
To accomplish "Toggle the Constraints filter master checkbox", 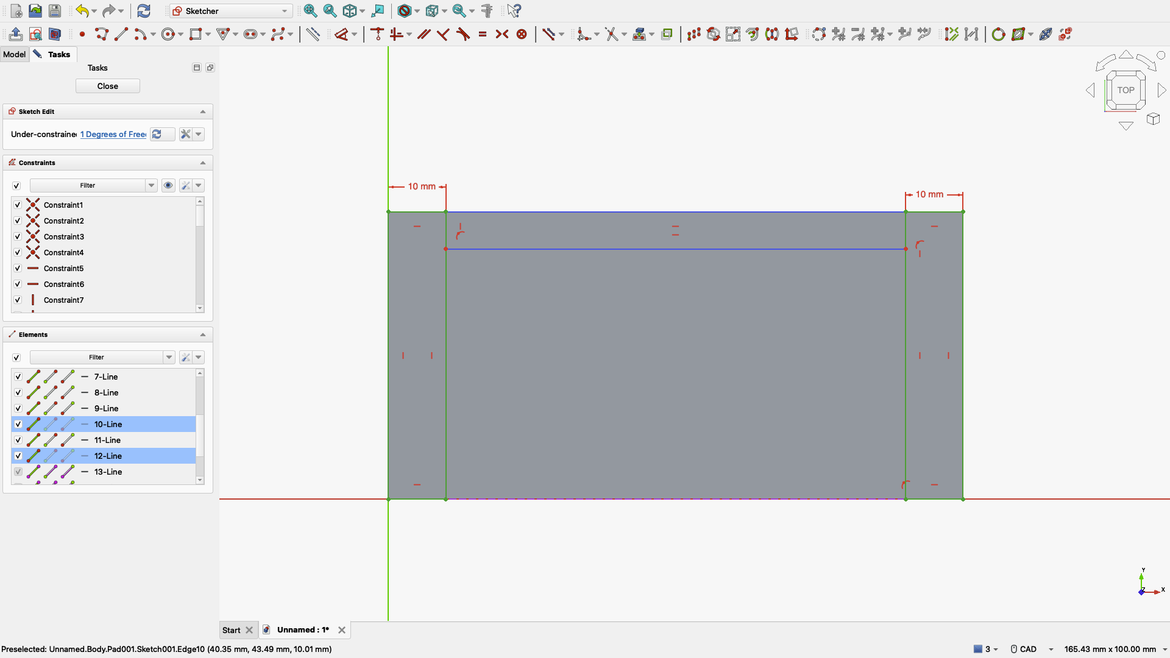I will pyautogui.click(x=17, y=185).
